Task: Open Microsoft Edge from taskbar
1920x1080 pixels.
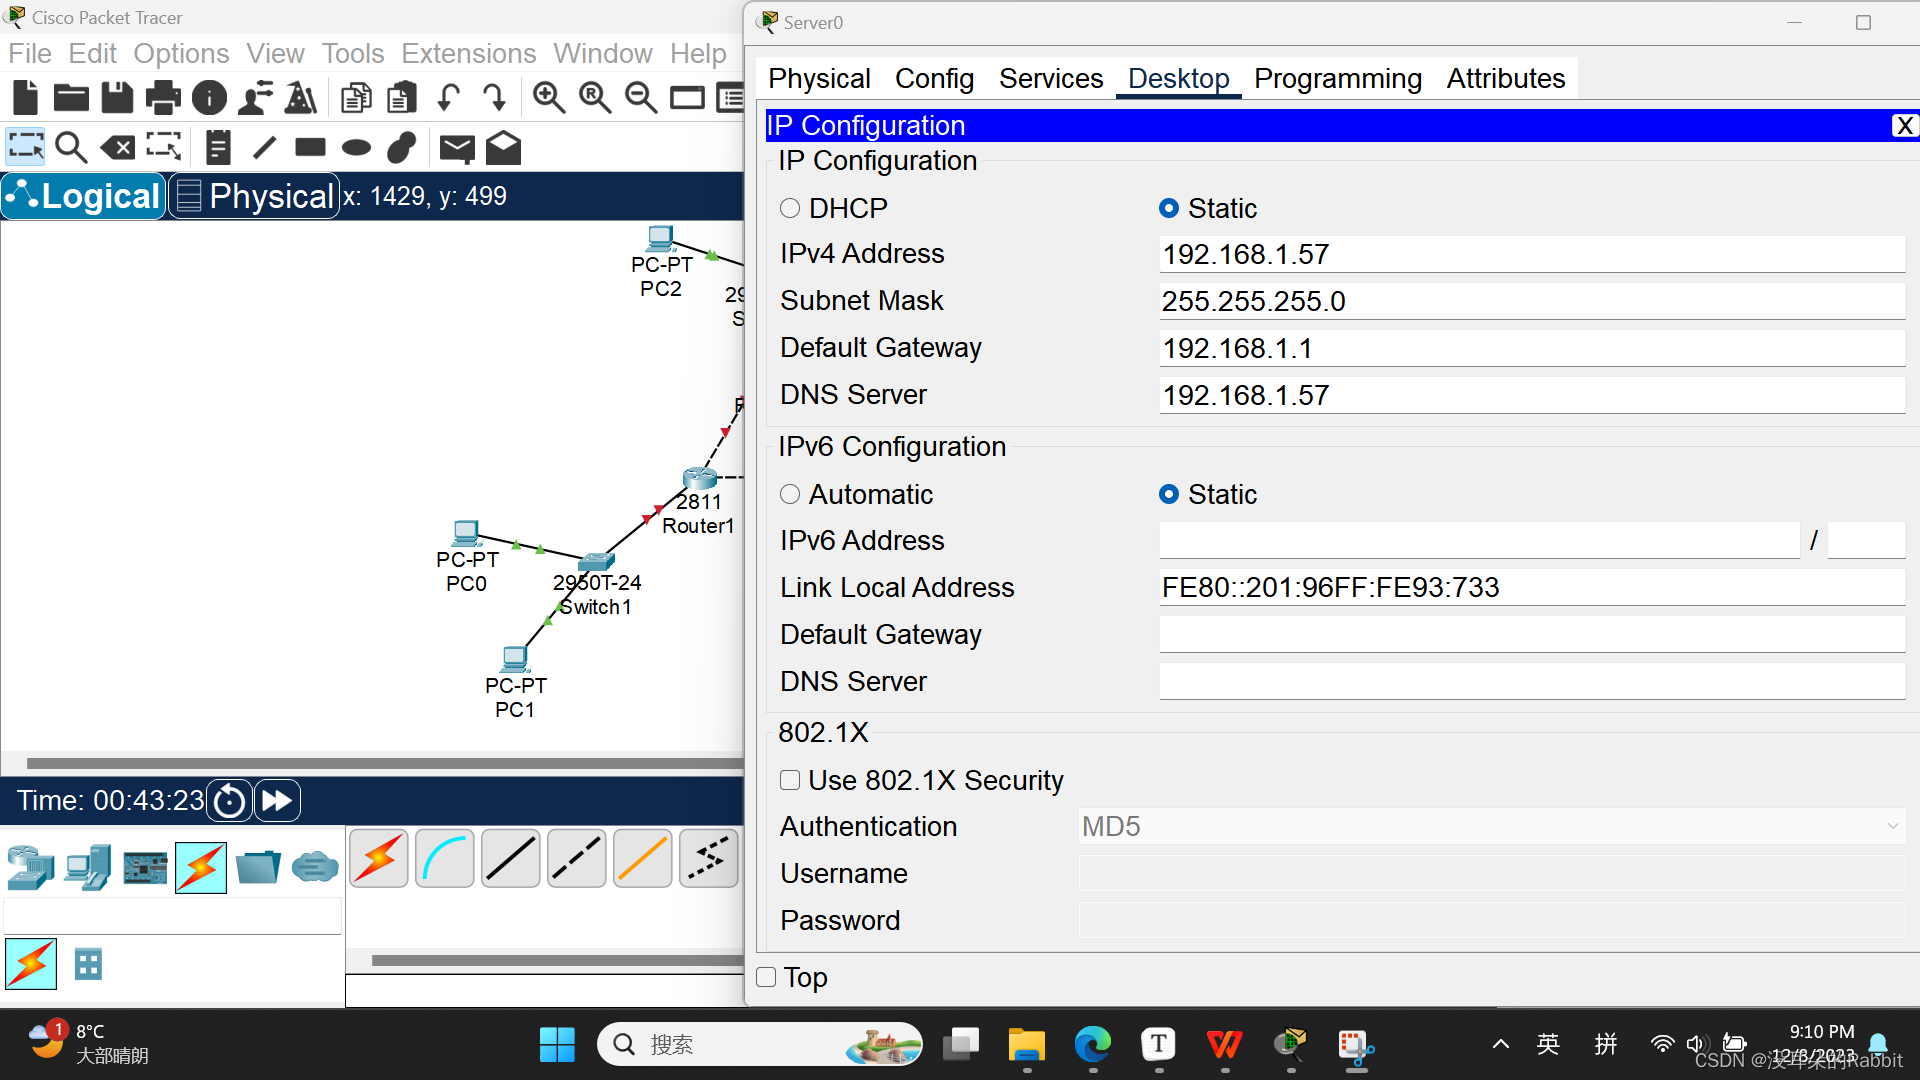Action: tap(1093, 1045)
